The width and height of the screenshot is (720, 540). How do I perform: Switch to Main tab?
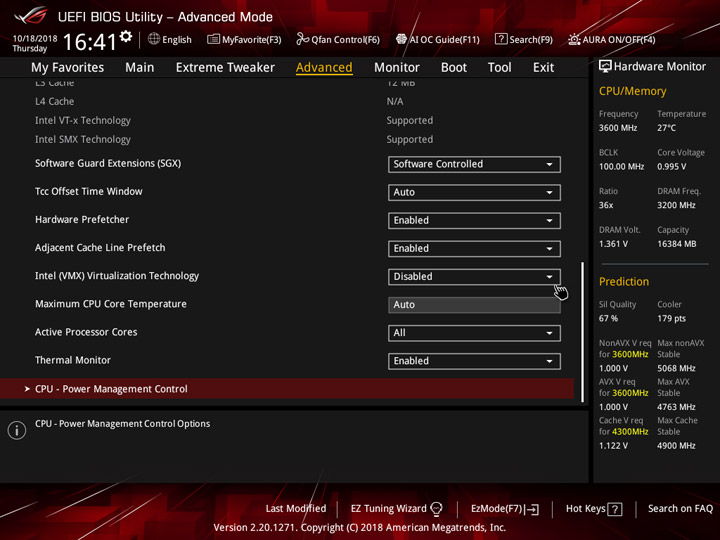[x=140, y=68]
